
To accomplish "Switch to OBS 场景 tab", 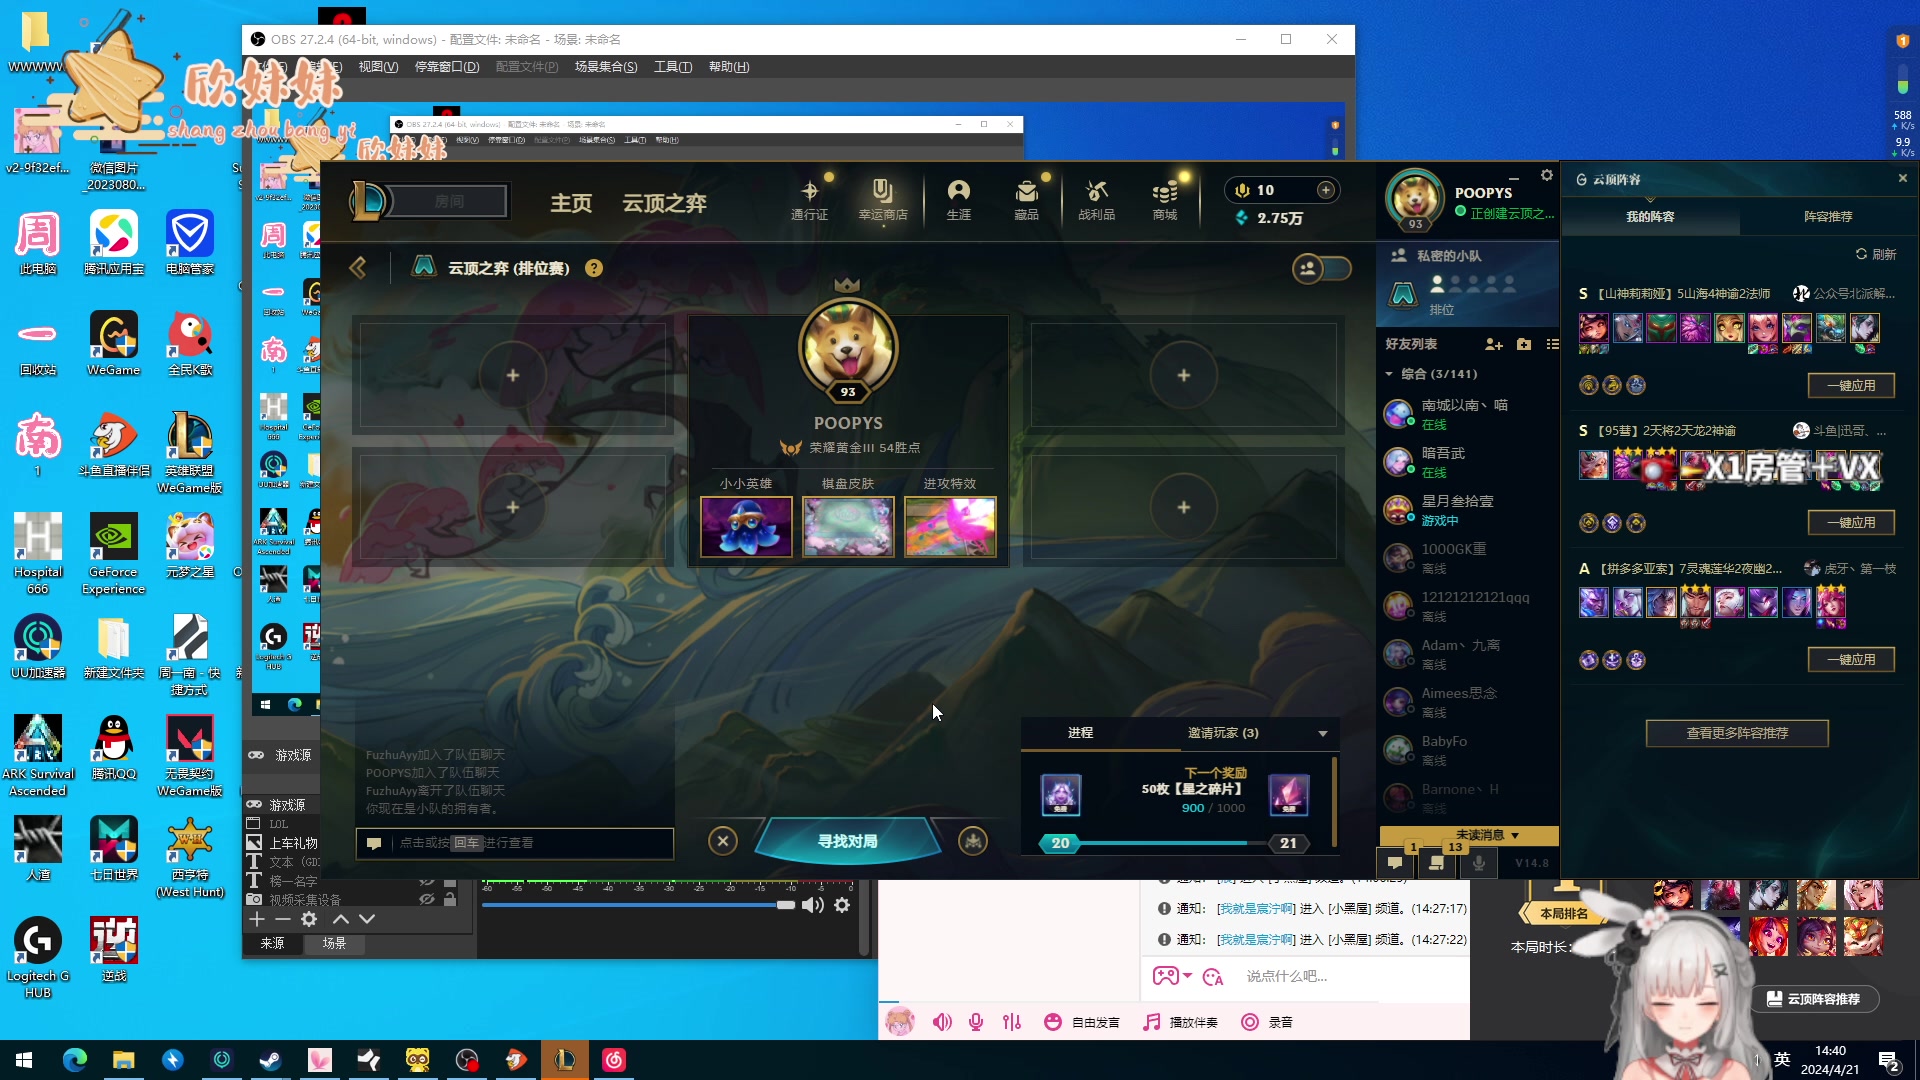I will click(x=334, y=943).
